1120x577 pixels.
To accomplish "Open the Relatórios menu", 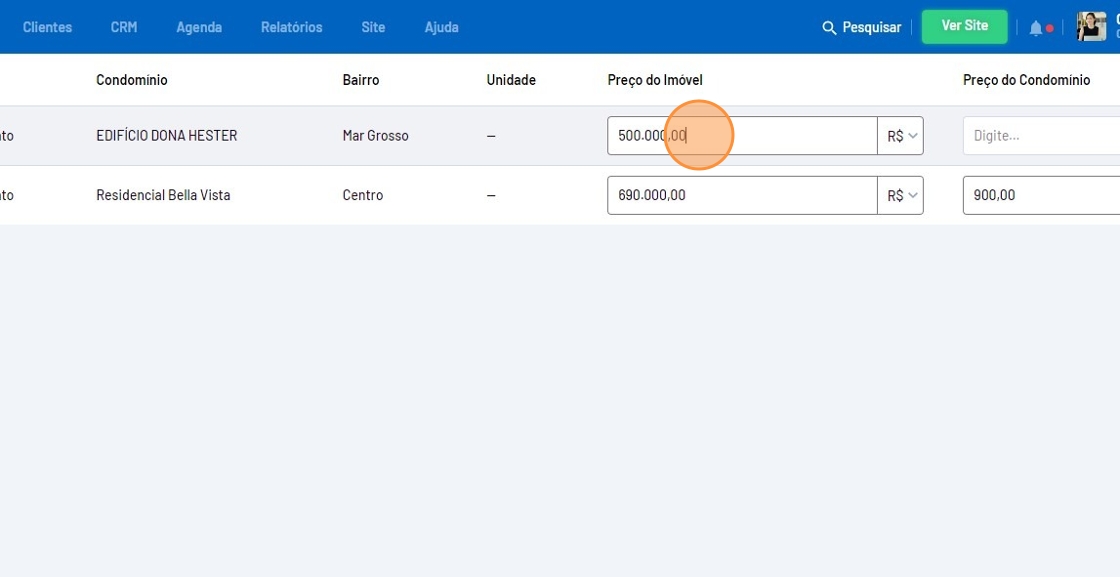I will [291, 27].
